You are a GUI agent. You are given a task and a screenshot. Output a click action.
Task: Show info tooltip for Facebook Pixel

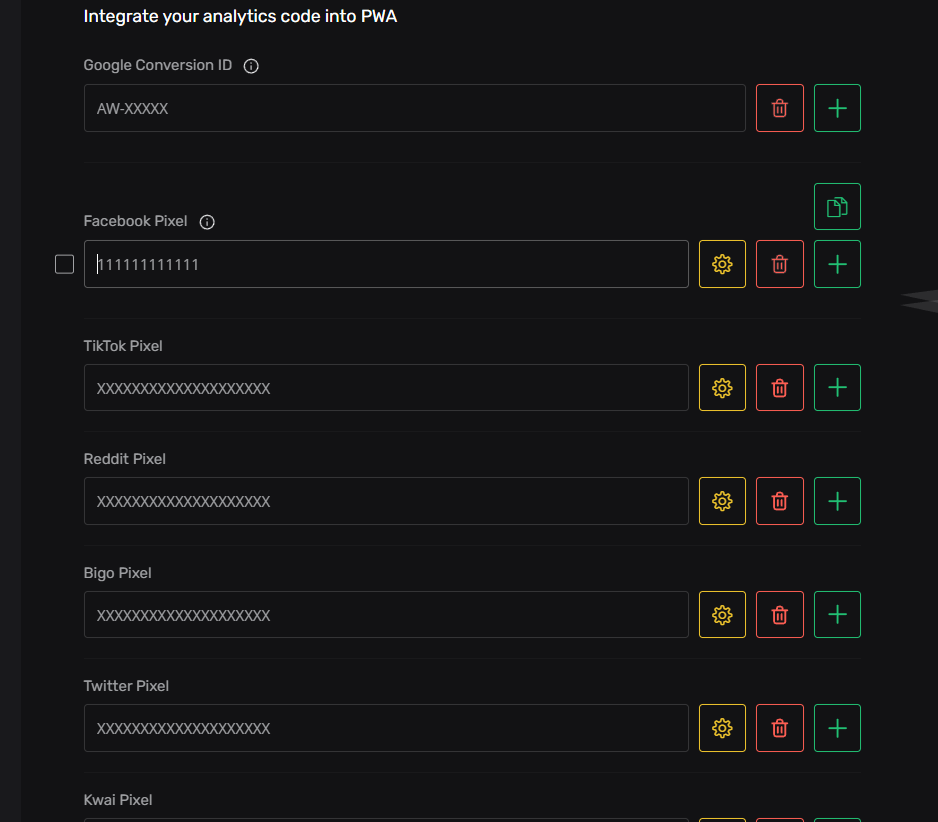(x=207, y=222)
